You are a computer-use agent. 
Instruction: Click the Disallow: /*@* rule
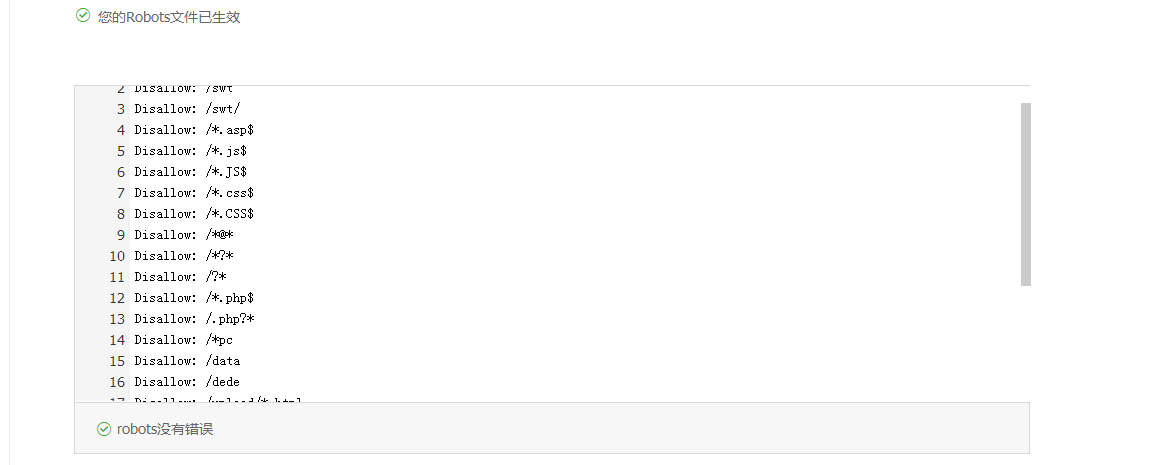click(184, 235)
